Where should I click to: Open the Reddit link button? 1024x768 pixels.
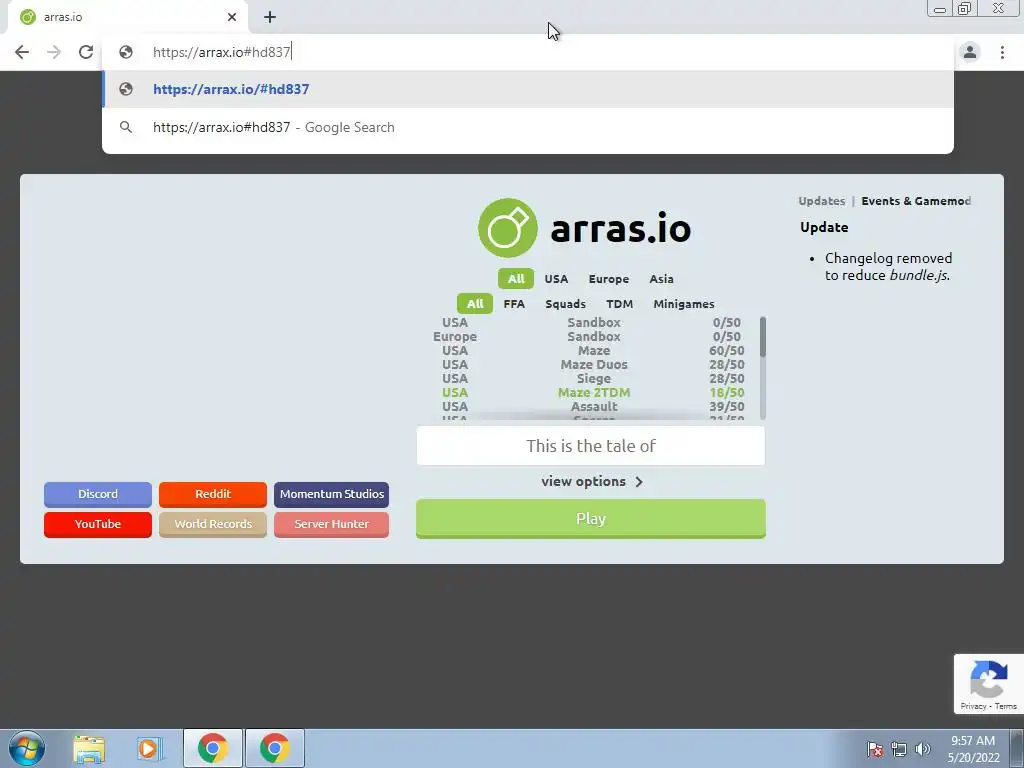(x=213, y=494)
